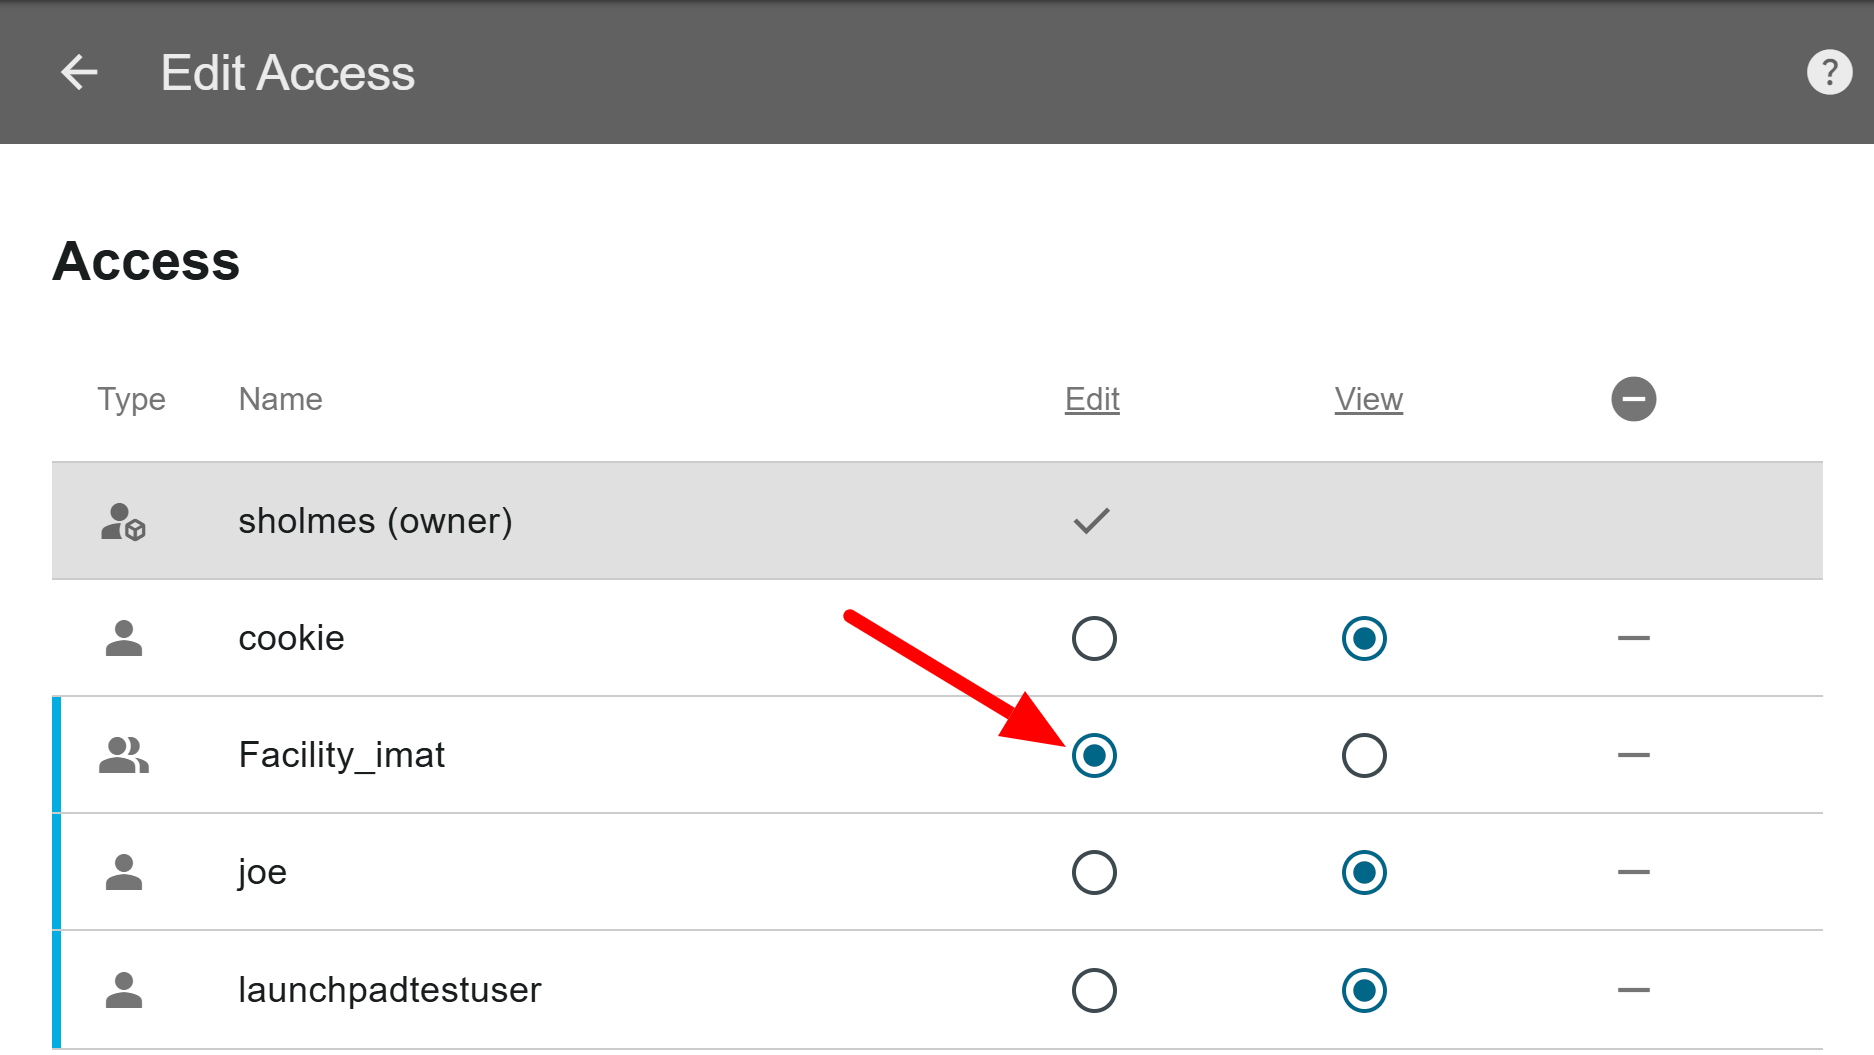This screenshot has height=1055, width=1874.
Task: Click the person icon next to cookie
Action: 123,638
